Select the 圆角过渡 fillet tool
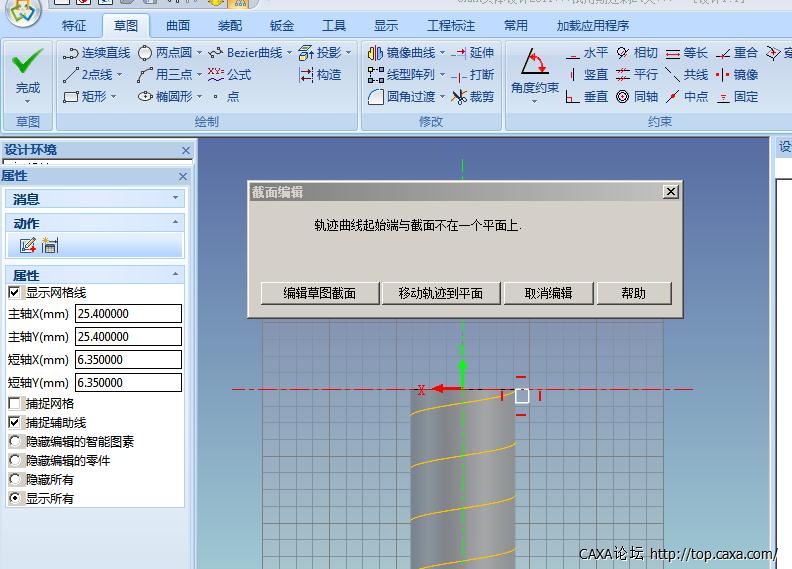 tap(402, 96)
